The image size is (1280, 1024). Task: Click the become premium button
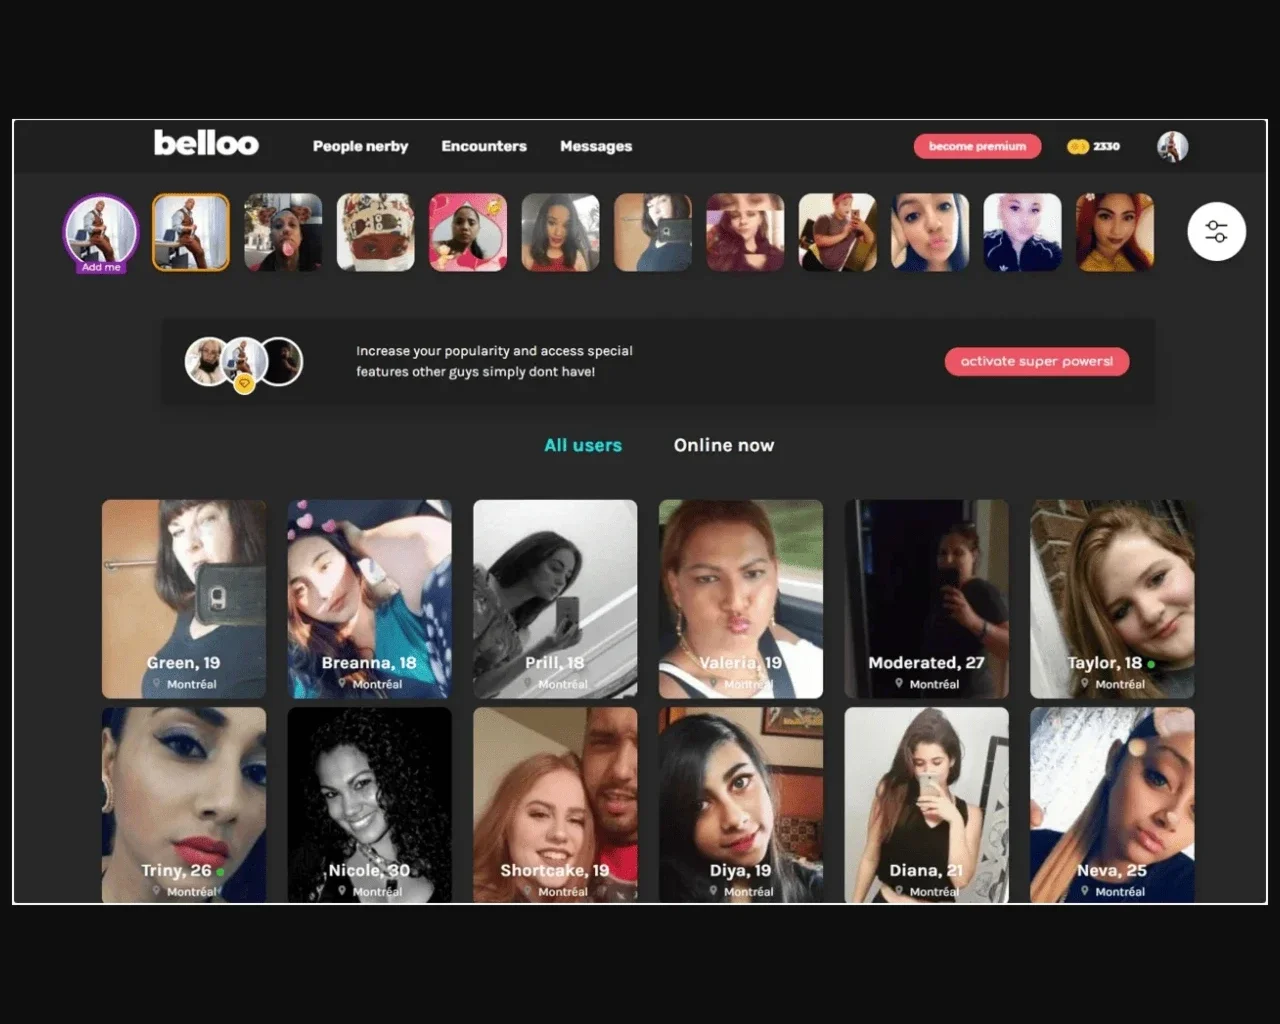(x=977, y=146)
